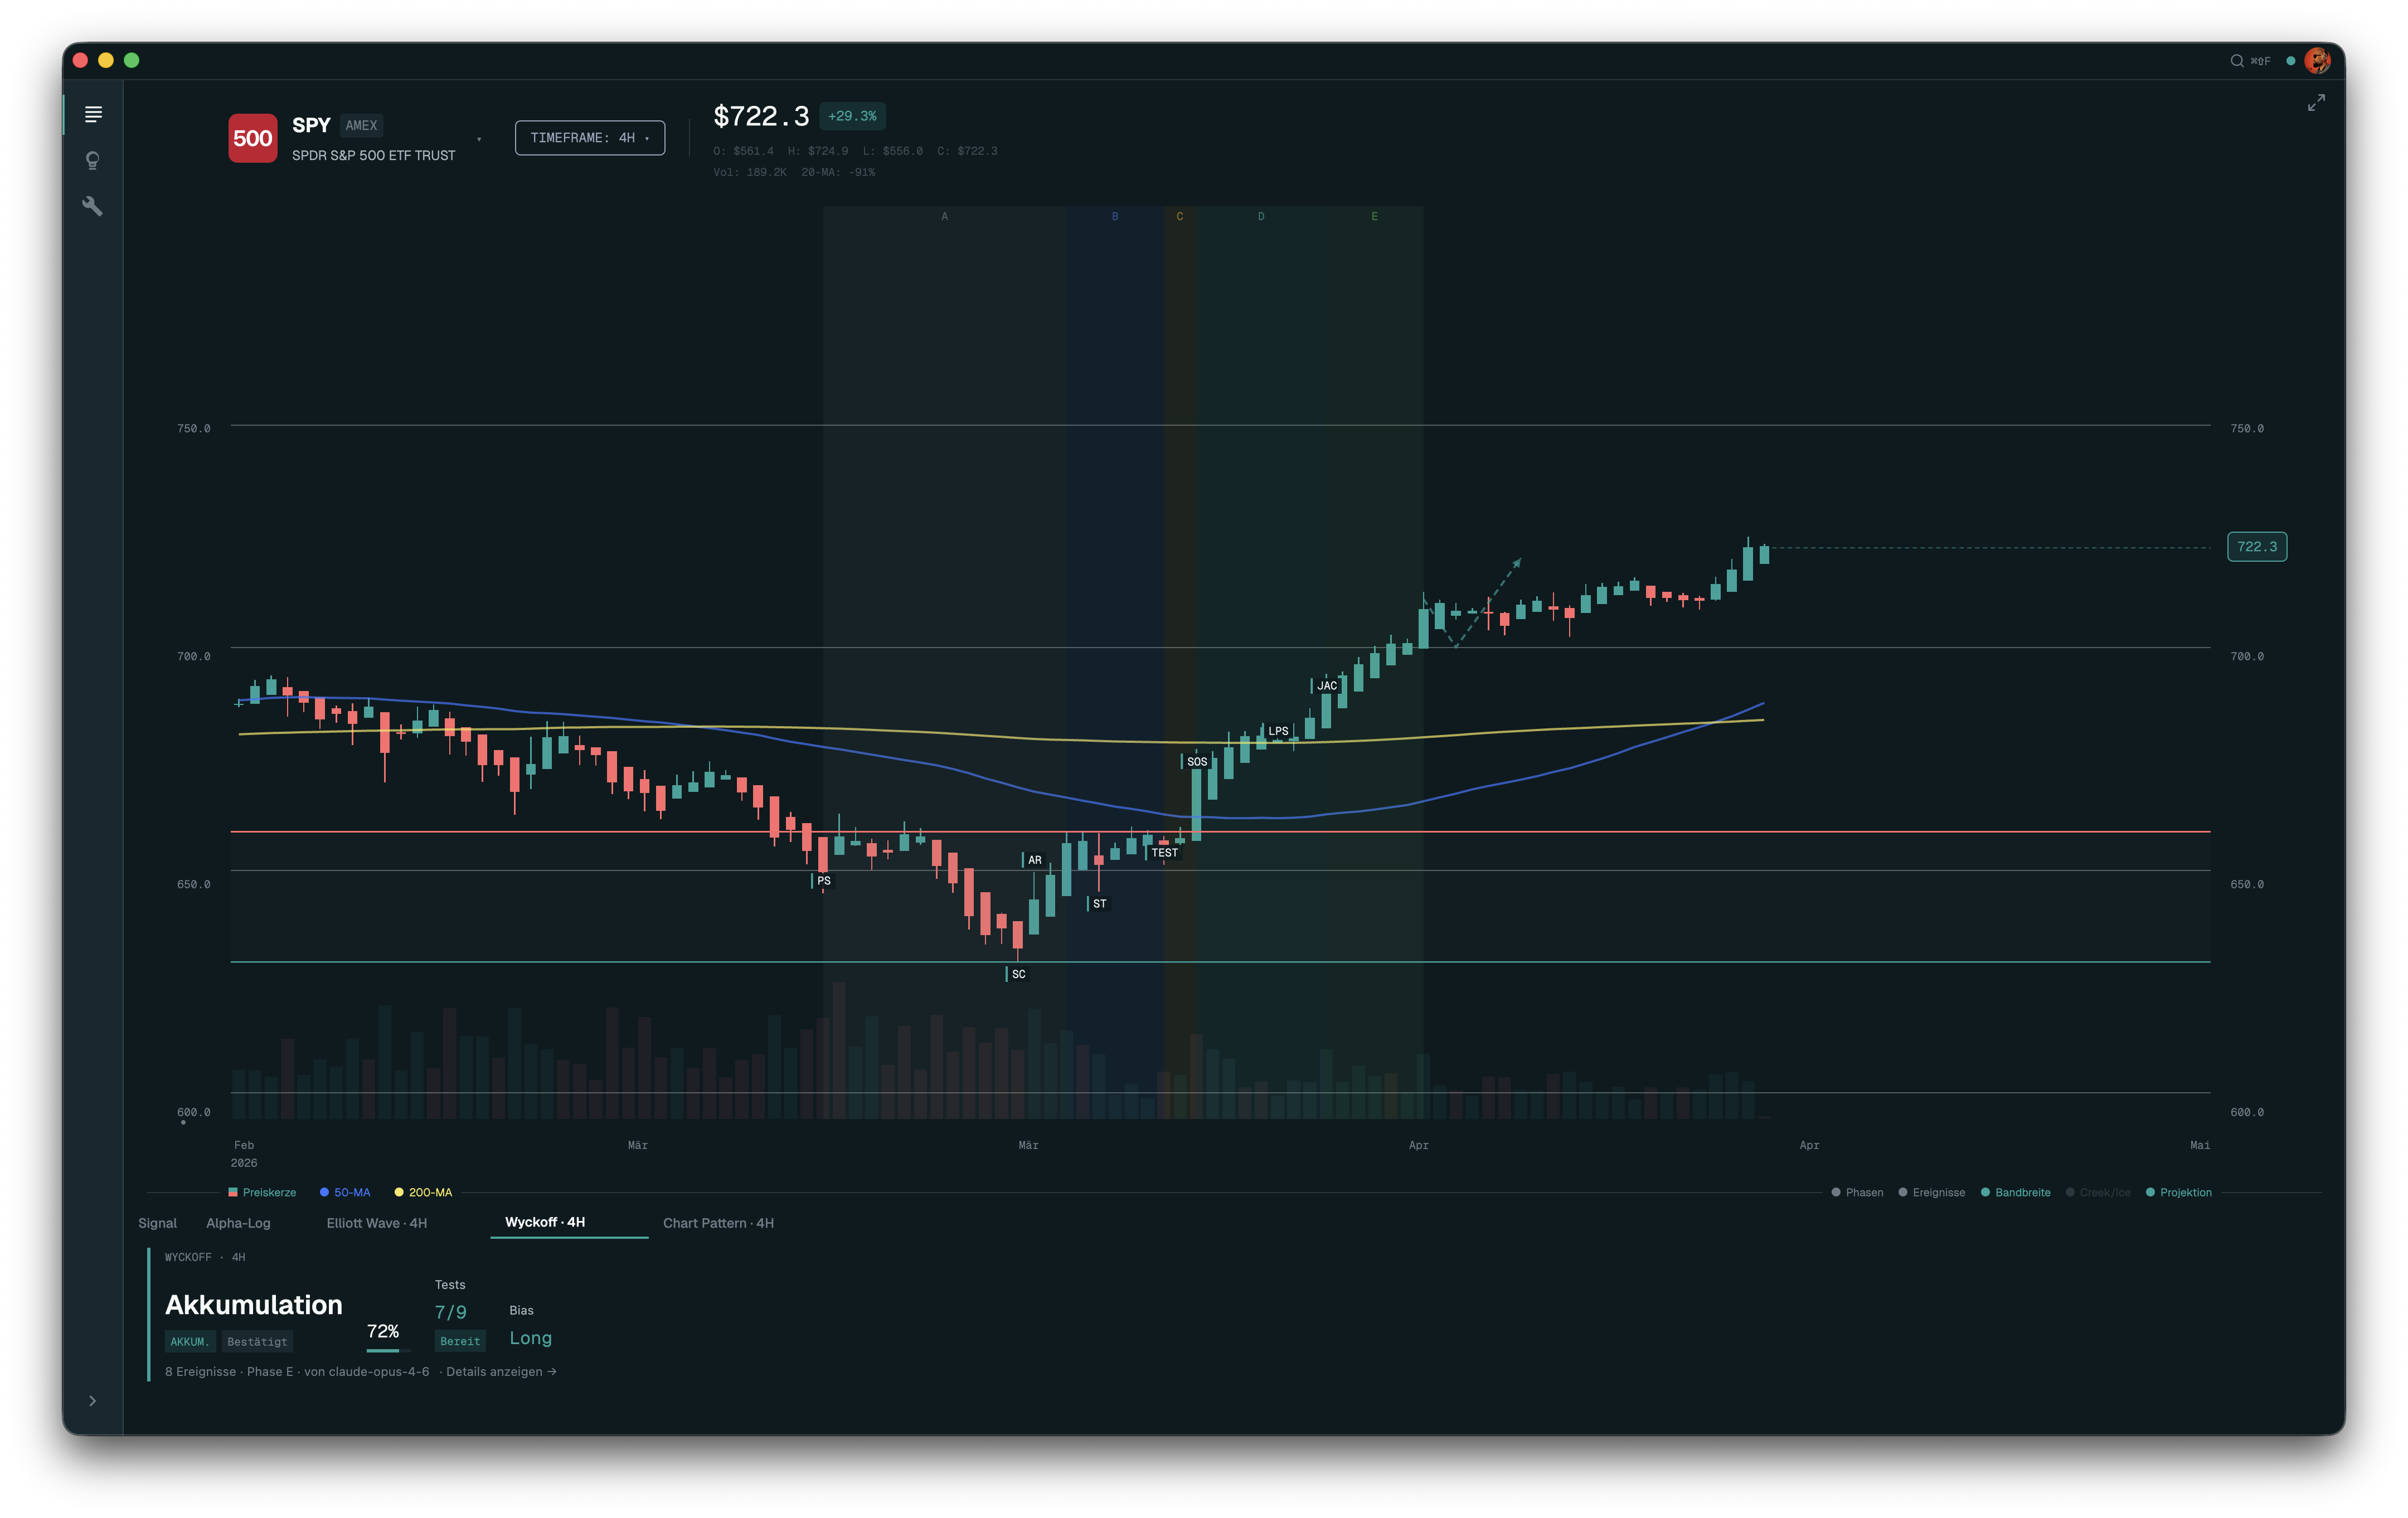Open the wrench tools icon

click(x=93, y=207)
